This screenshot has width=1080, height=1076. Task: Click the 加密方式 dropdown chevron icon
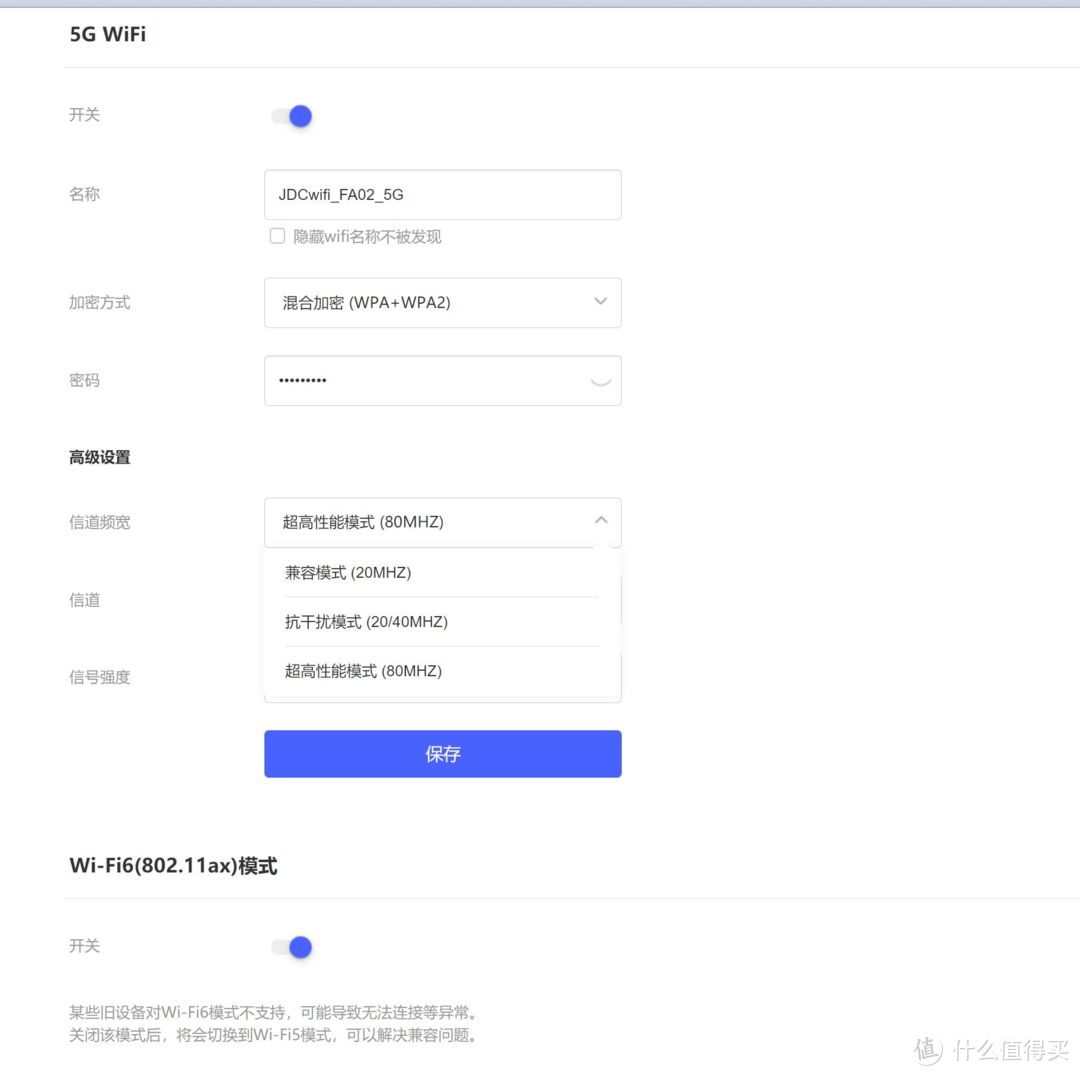pos(600,302)
